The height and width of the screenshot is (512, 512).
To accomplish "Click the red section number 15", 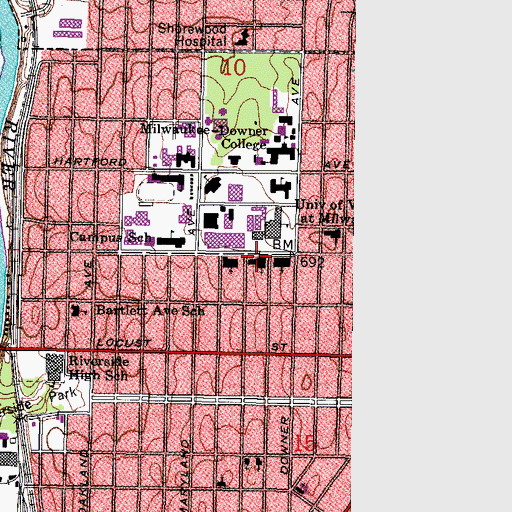I will (304, 443).
